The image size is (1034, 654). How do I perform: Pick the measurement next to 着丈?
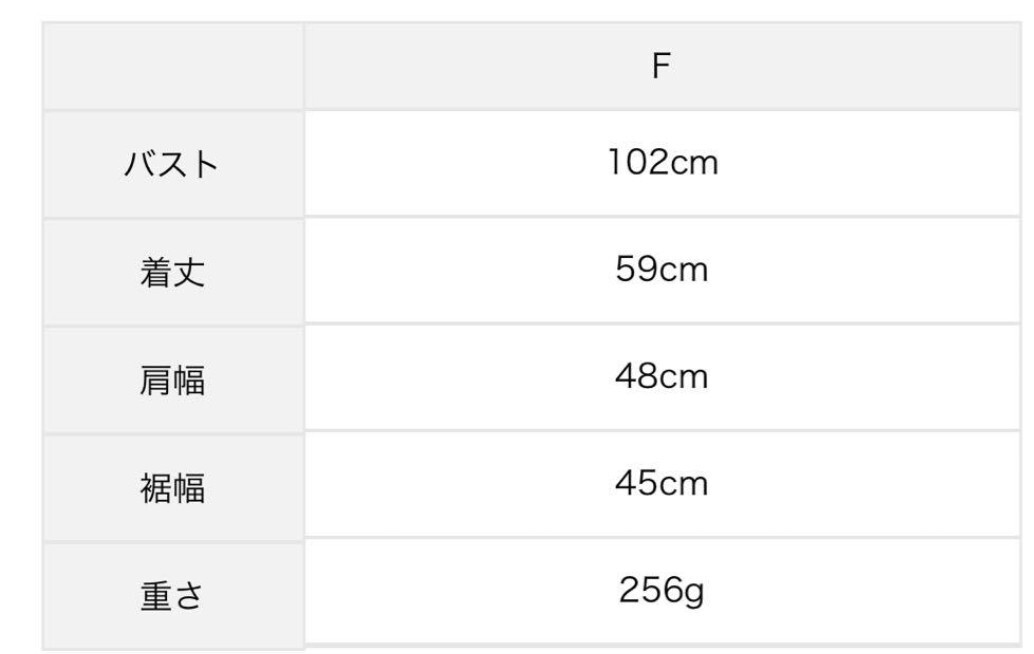tap(660, 270)
